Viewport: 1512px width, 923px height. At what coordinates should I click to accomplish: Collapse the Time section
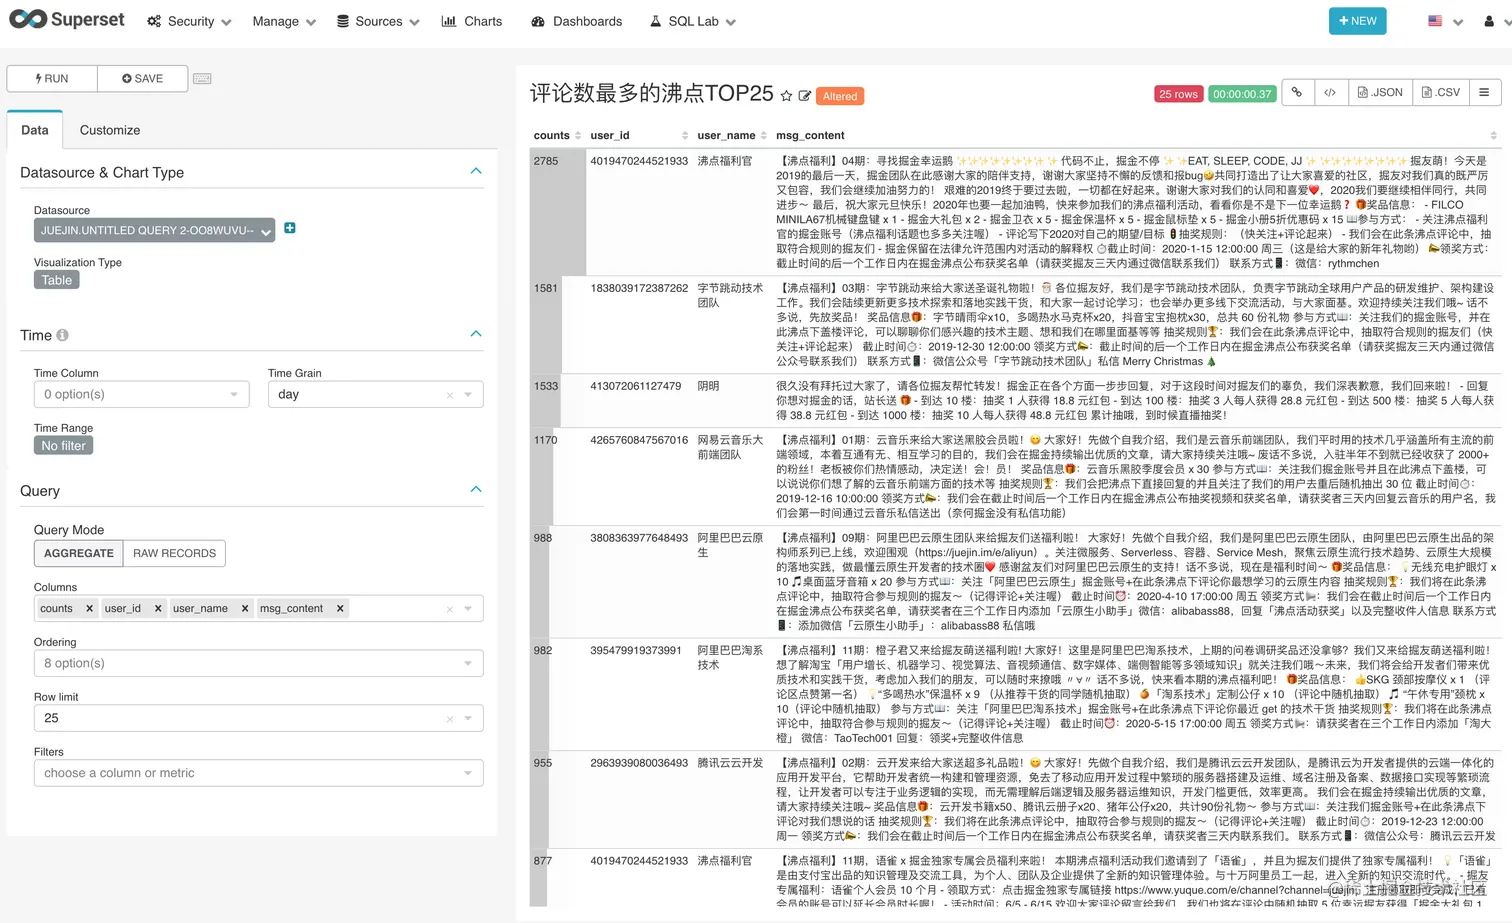pos(476,334)
